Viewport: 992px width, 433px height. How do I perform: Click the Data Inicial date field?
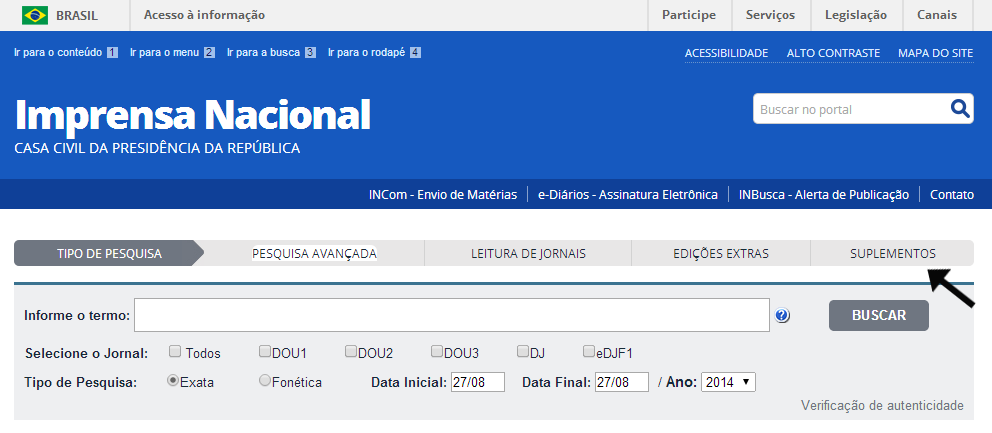pos(478,382)
